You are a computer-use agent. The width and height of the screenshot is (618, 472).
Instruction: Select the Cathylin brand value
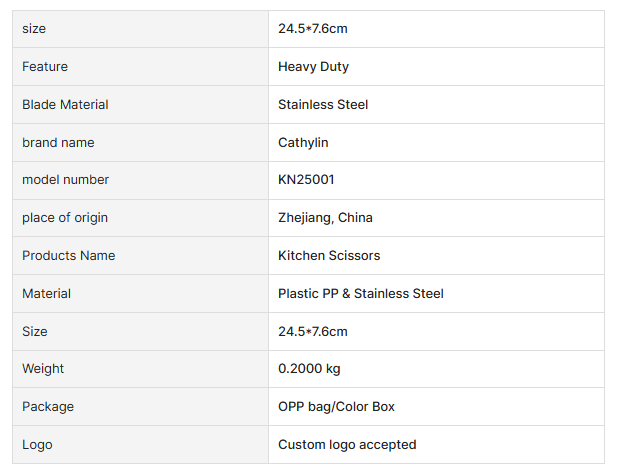tap(303, 143)
